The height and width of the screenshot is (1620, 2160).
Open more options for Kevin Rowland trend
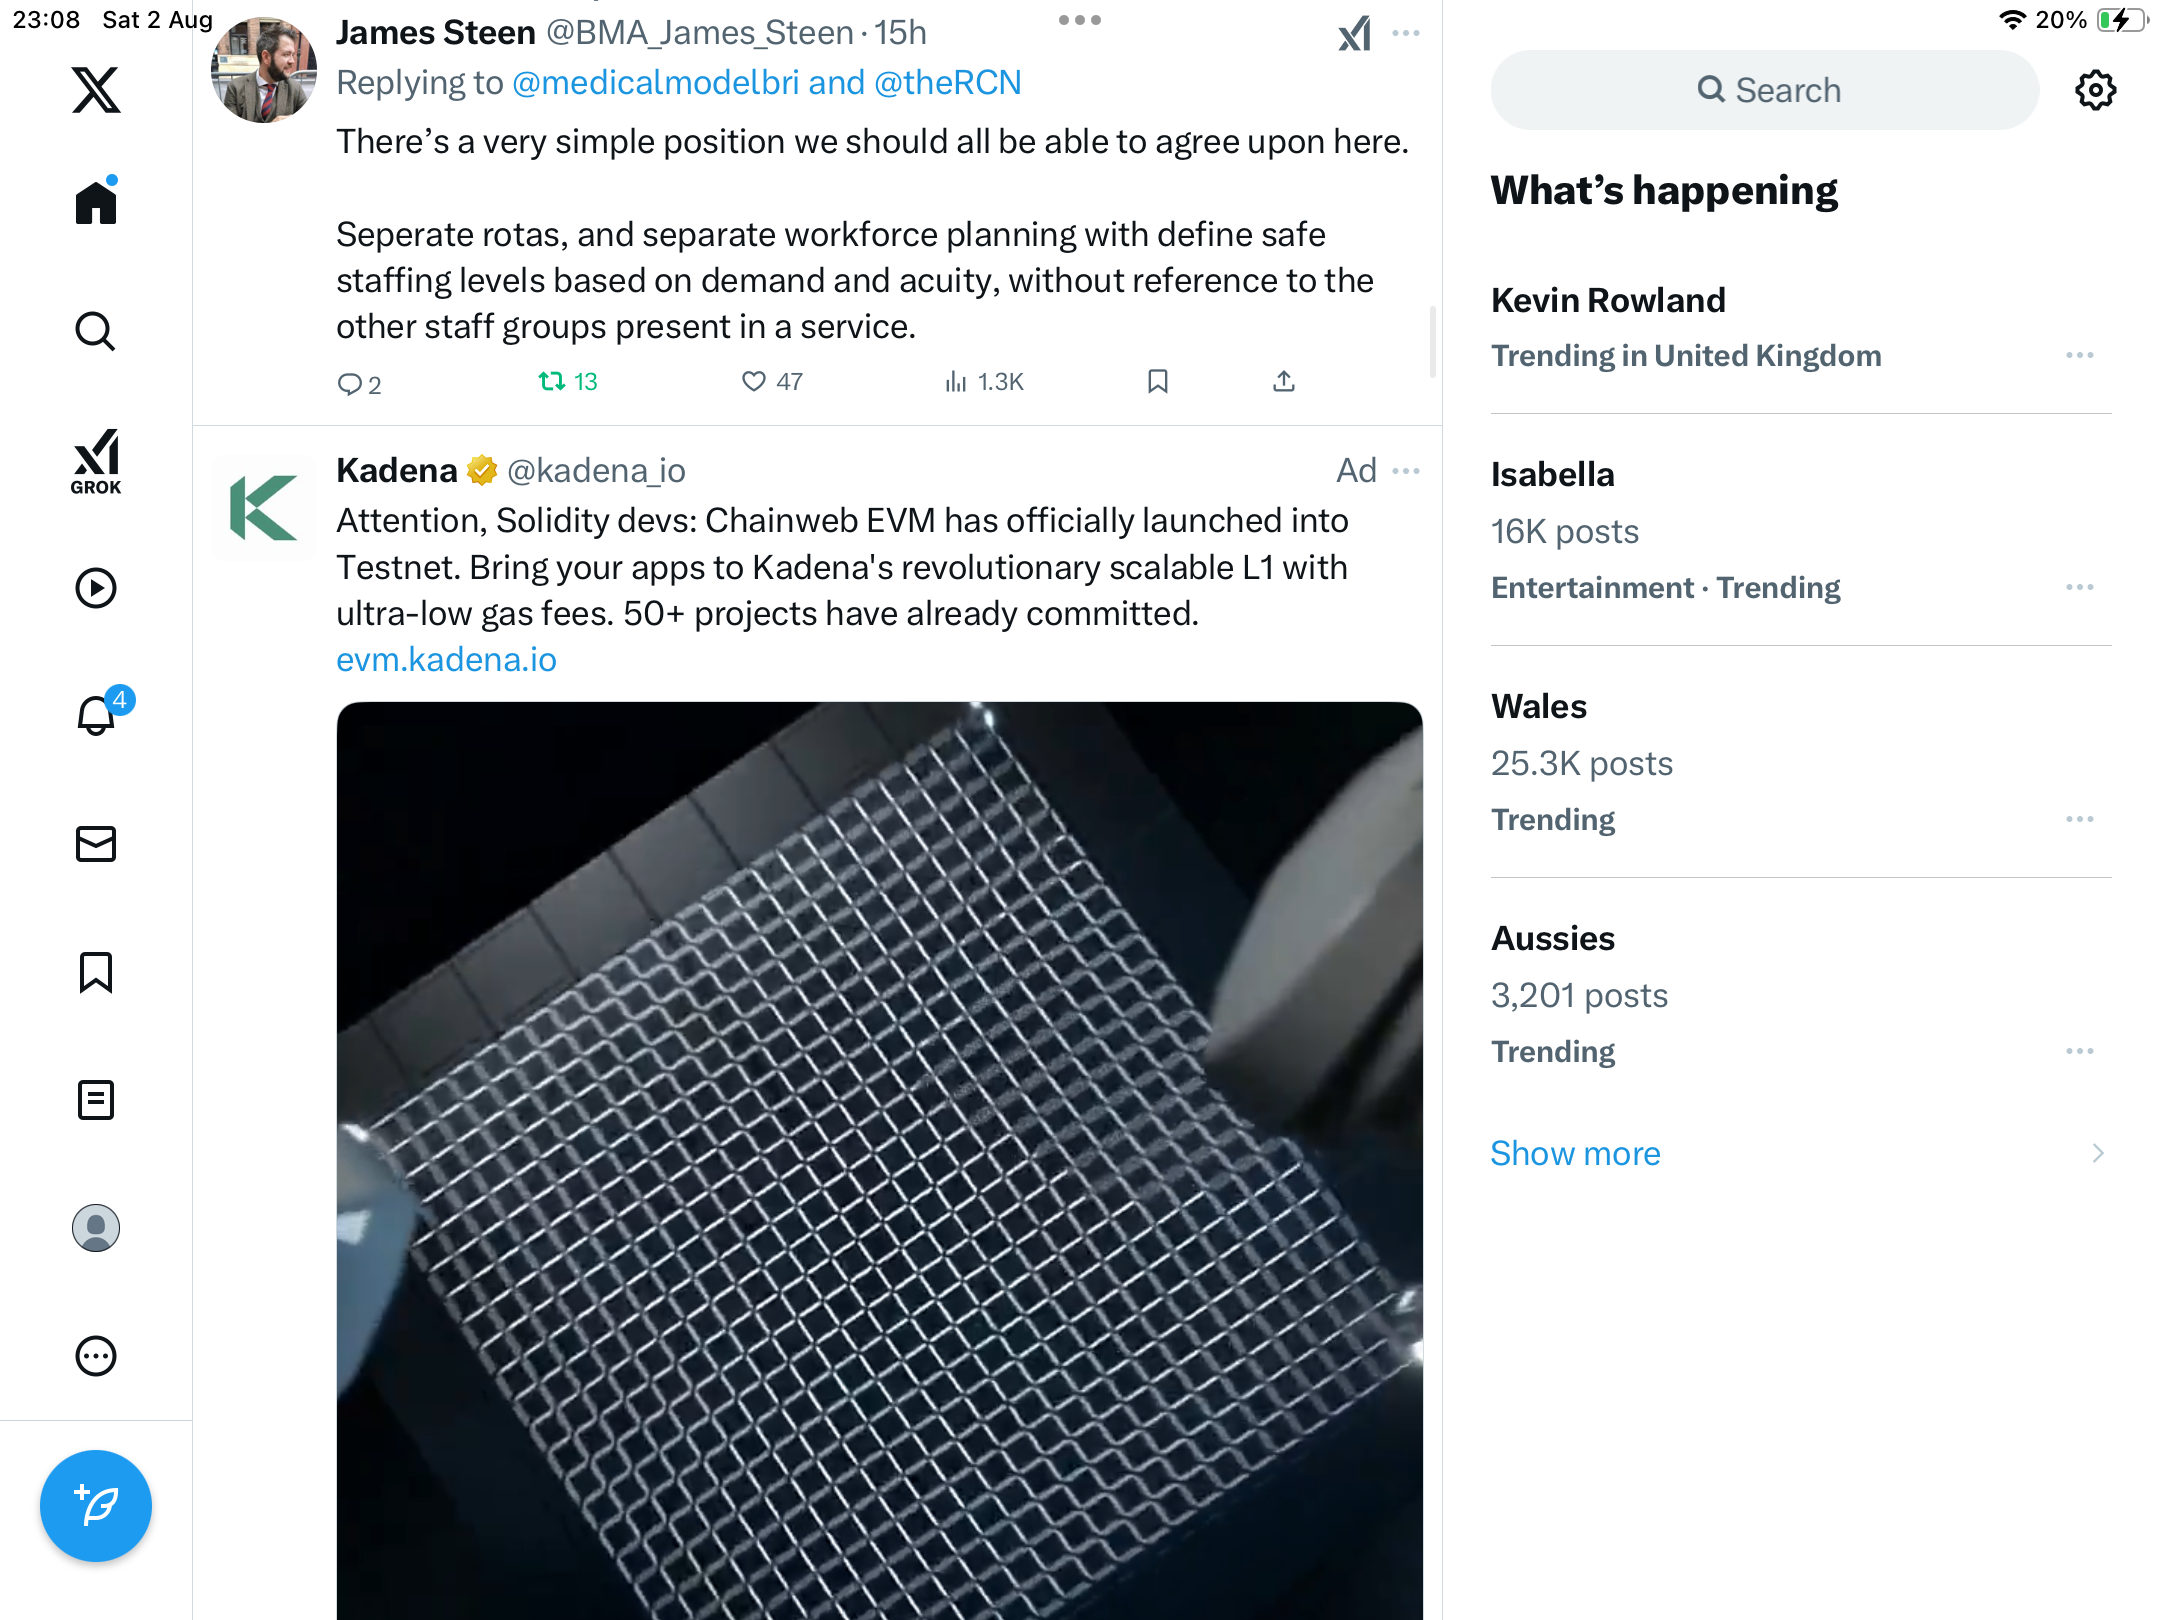(2079, 355)
